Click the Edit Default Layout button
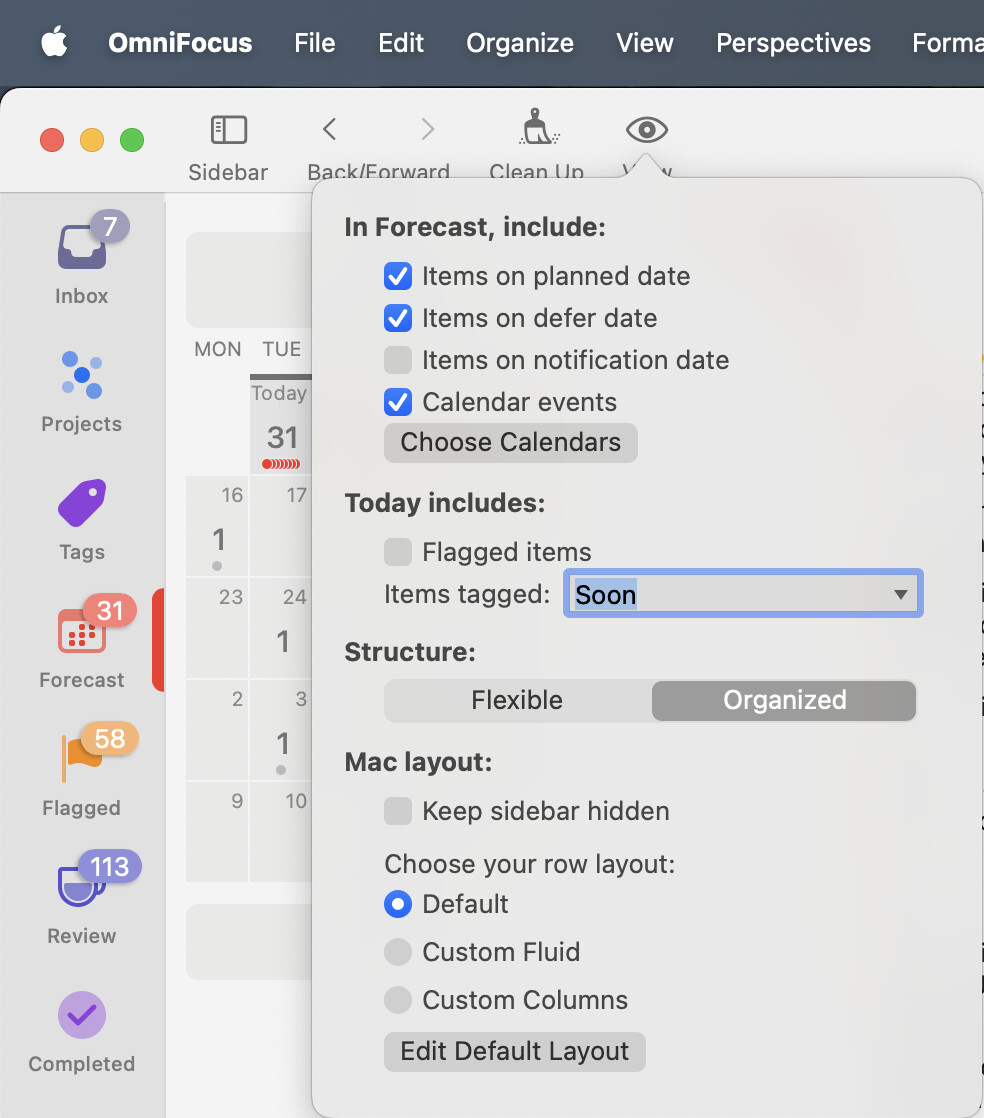Screen dimensions: 984x1118 tap(514, 1051)
